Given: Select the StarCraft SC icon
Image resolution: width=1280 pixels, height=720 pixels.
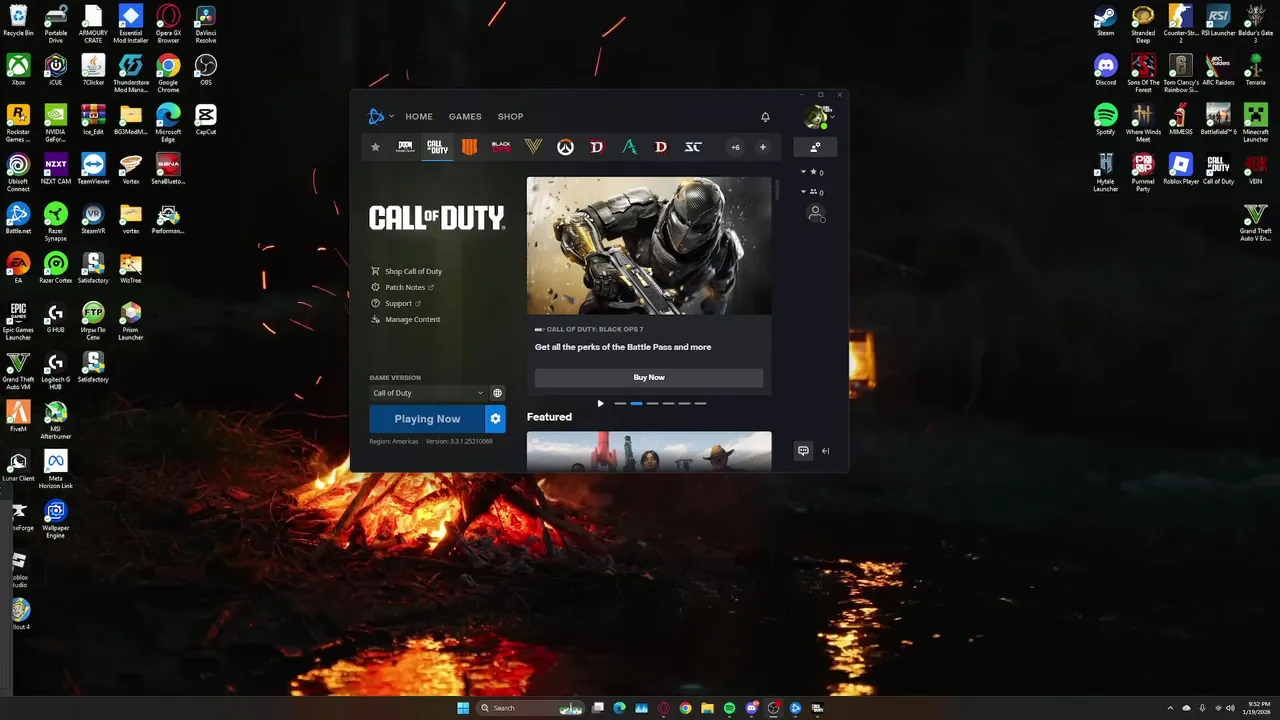Looking at the screenshot, I should 693,147.
